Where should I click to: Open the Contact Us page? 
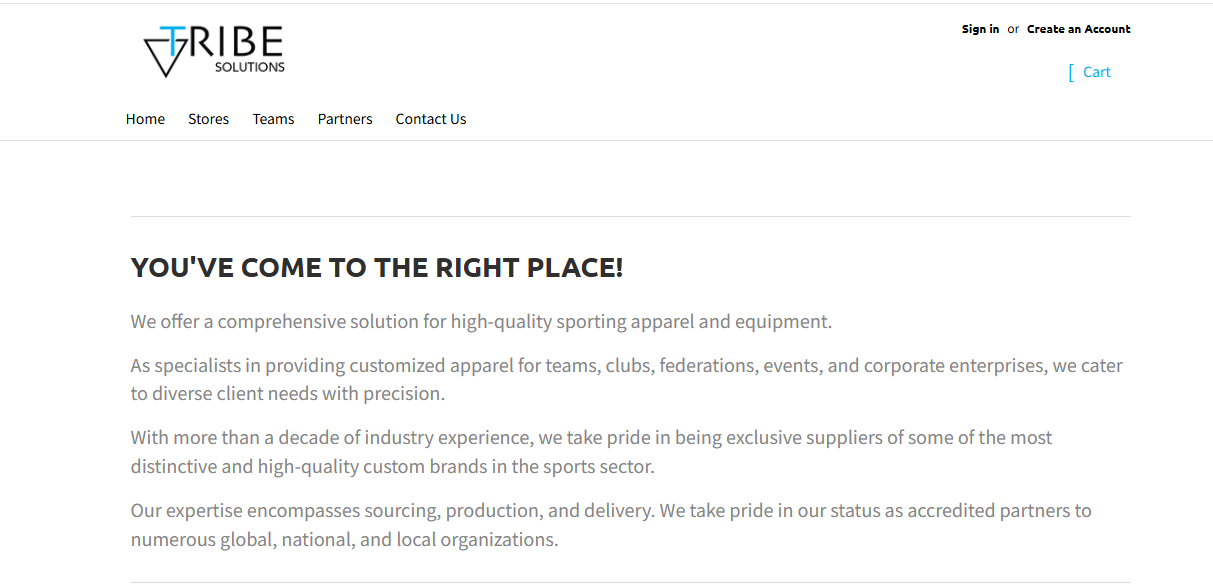[431, 119]
